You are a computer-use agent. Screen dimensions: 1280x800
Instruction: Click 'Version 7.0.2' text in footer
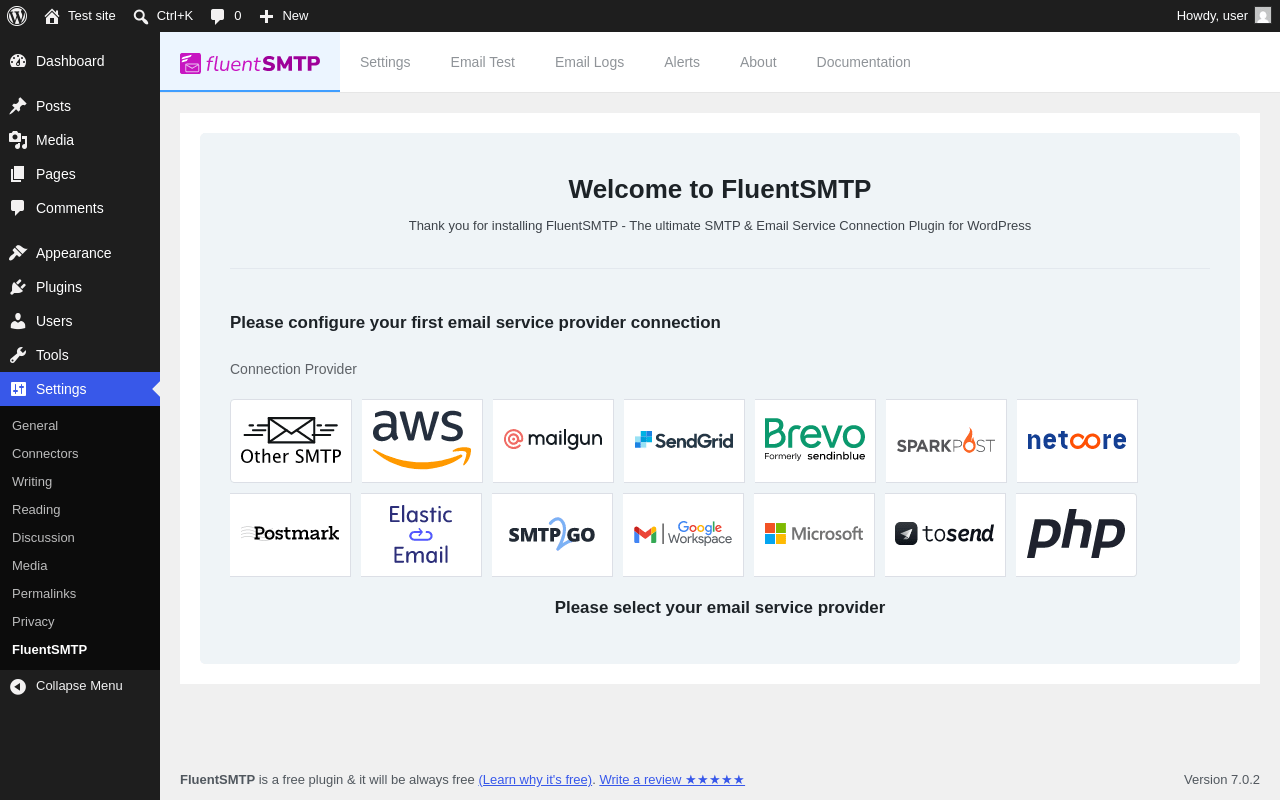point(1222,780)
